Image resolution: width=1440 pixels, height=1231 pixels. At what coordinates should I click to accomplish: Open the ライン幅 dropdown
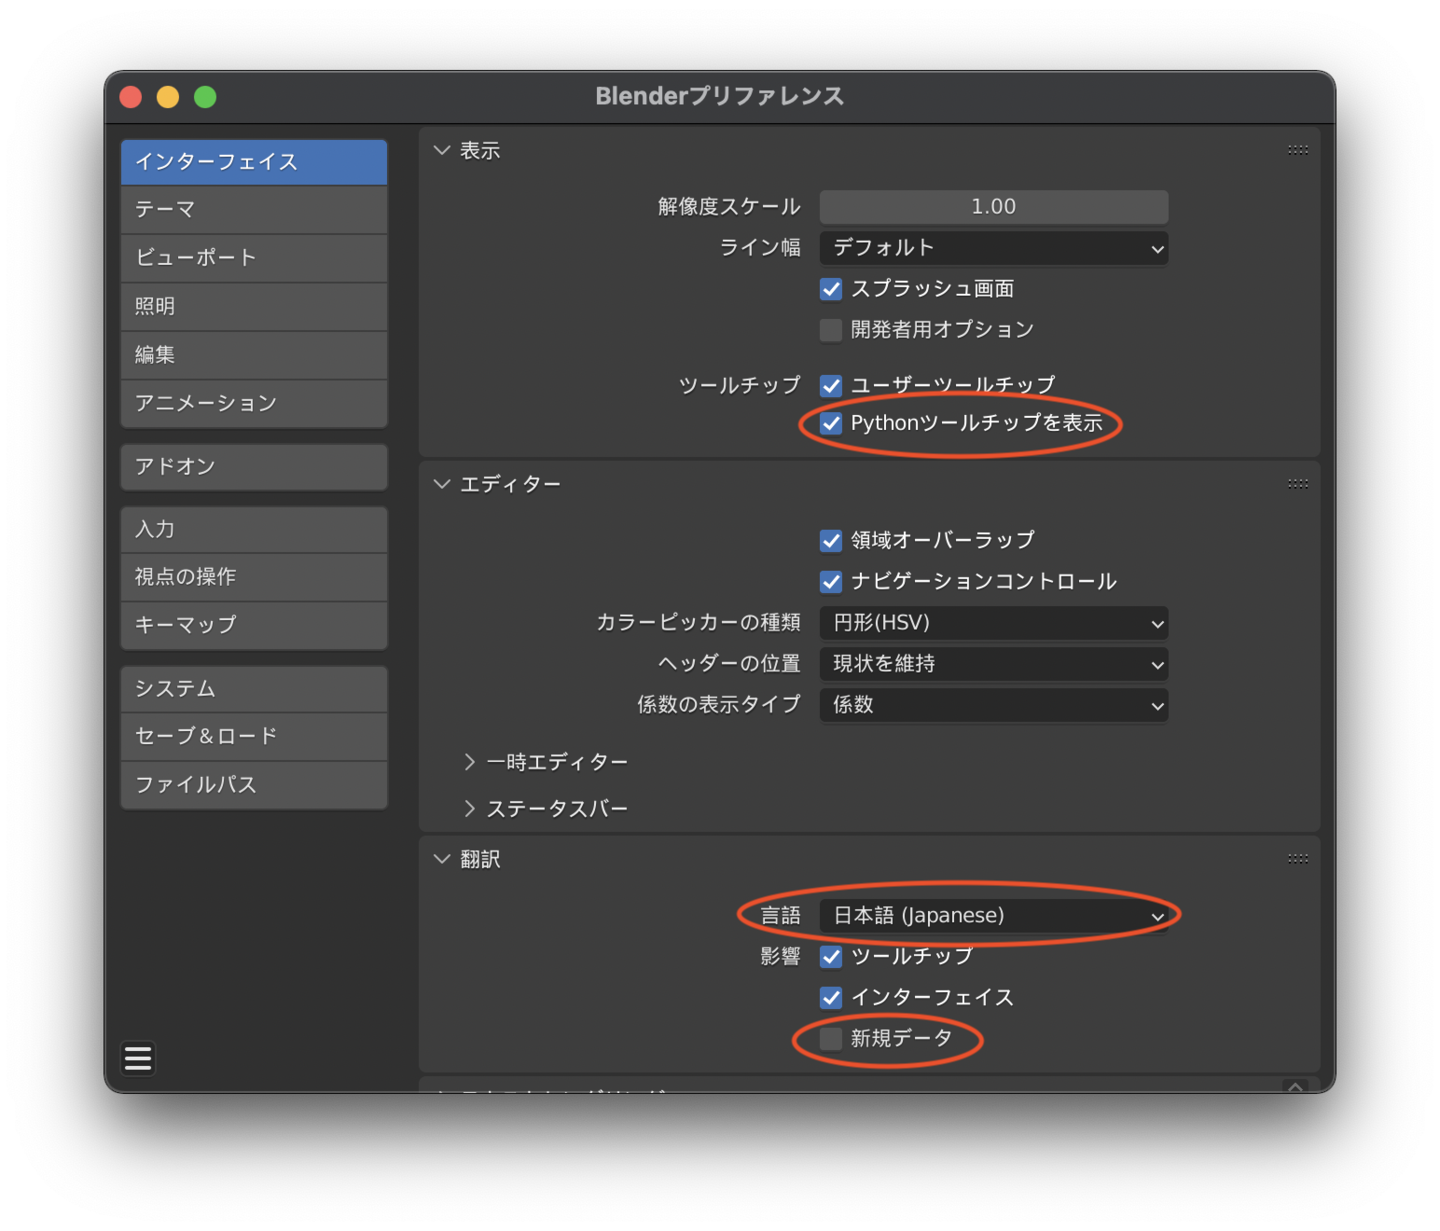[992, 248]
